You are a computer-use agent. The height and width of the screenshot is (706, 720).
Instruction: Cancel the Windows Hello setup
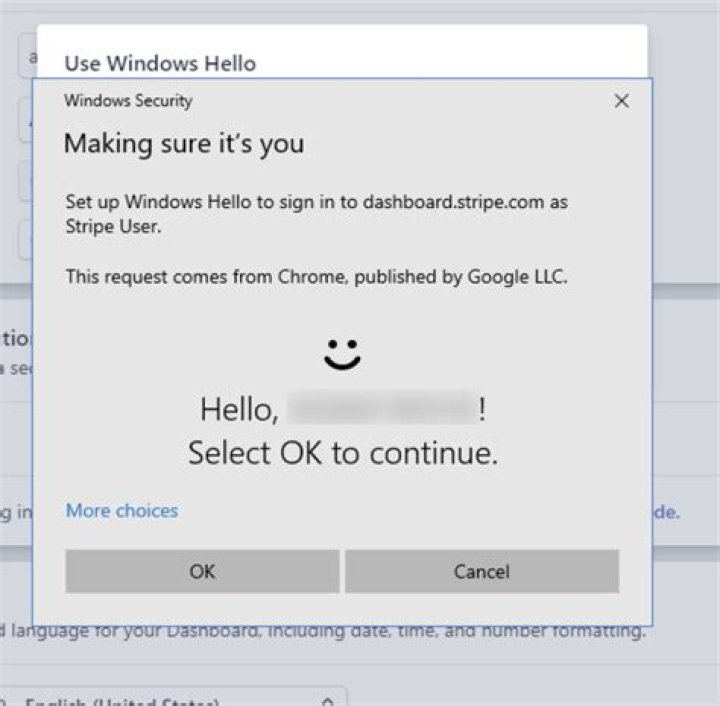pos(482,571)
